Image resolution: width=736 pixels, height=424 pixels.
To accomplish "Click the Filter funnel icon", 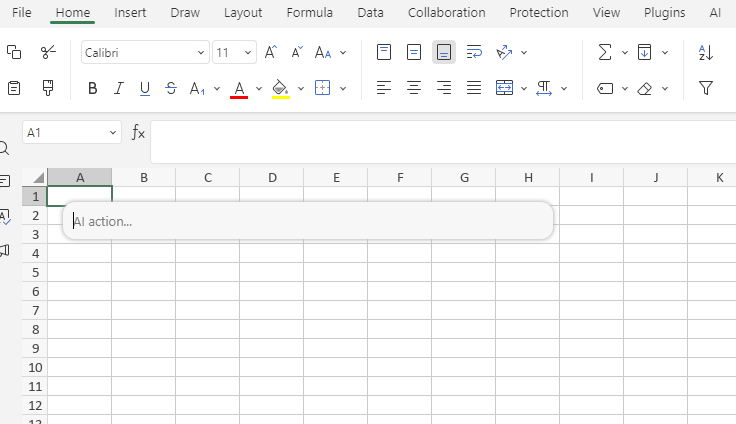I will [x=706, y=88].
